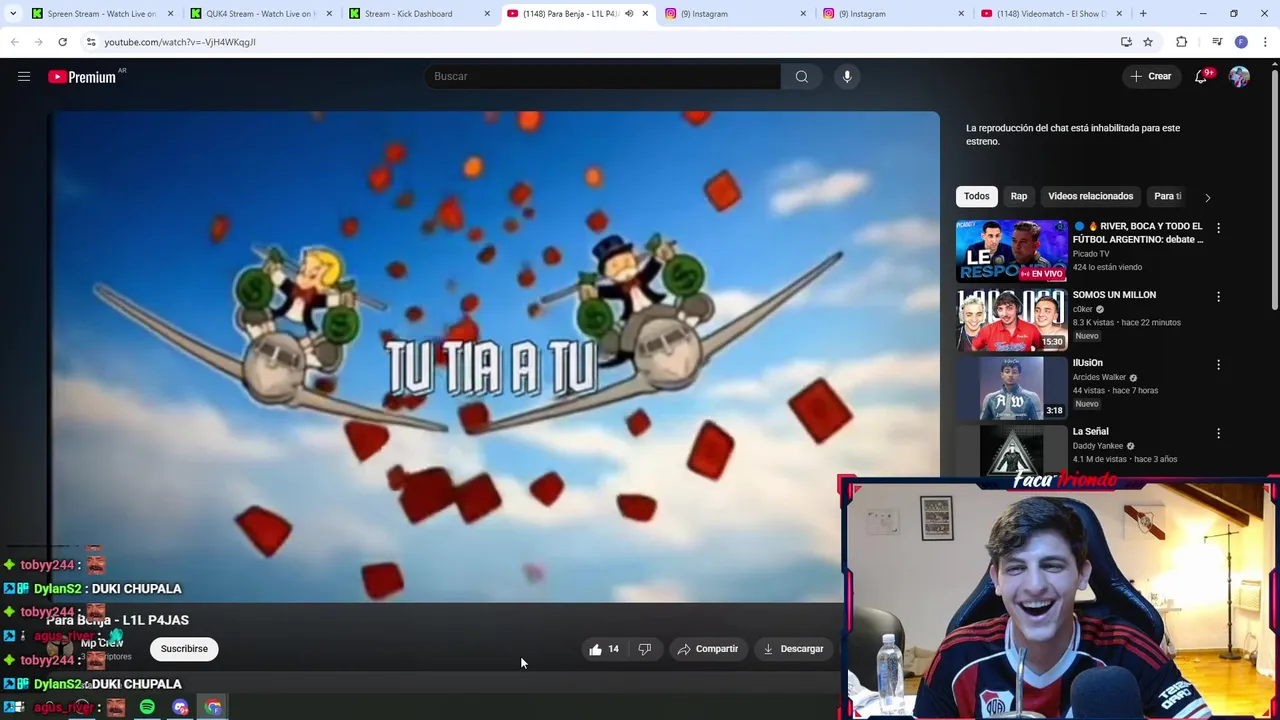Open La Señal video thumbnail
The image size is (1280, 720).
pyautogui.click(x=1011, y=451)
